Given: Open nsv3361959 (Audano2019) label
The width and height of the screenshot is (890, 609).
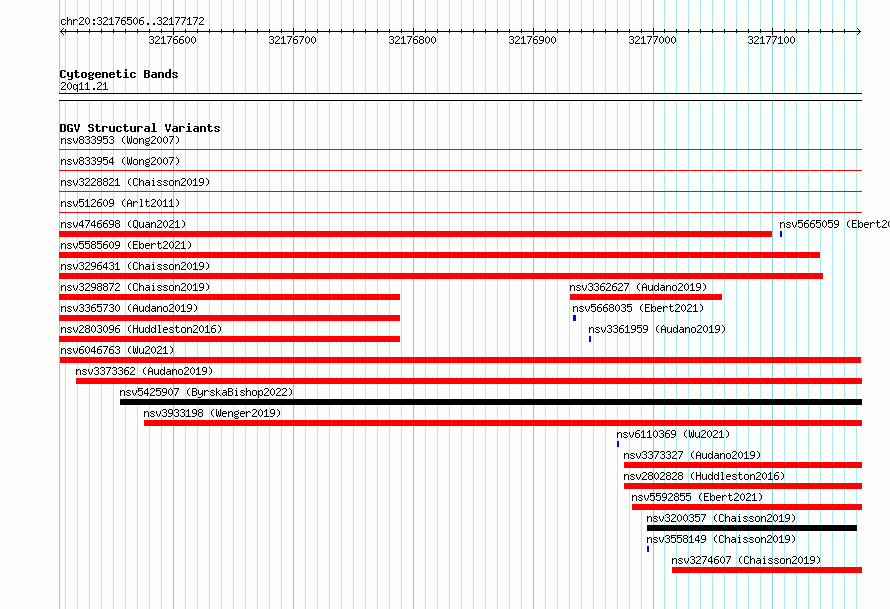Looking at the screenshot, I should point(657,329).
